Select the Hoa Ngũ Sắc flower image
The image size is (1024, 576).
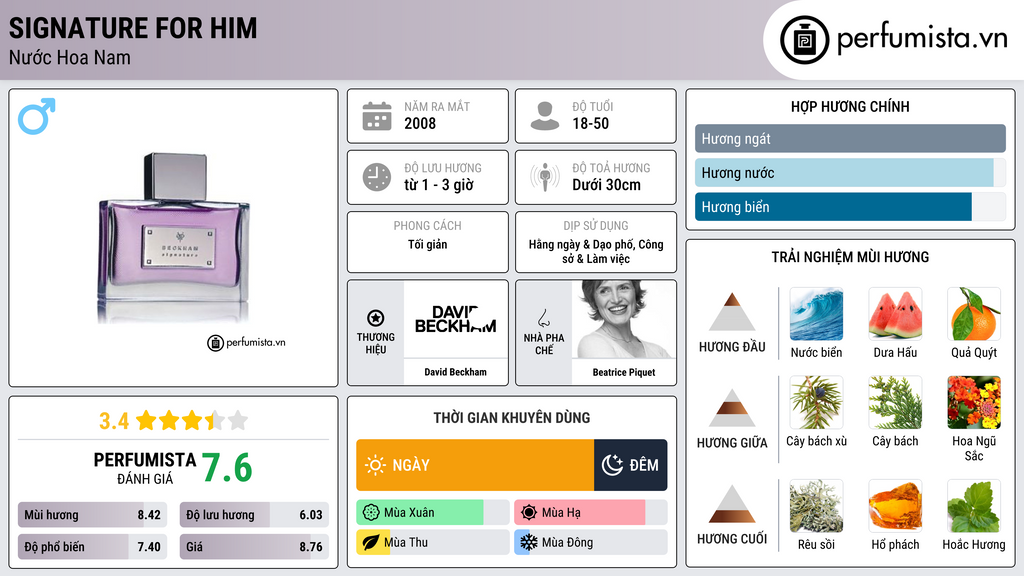tap(974, 402)
